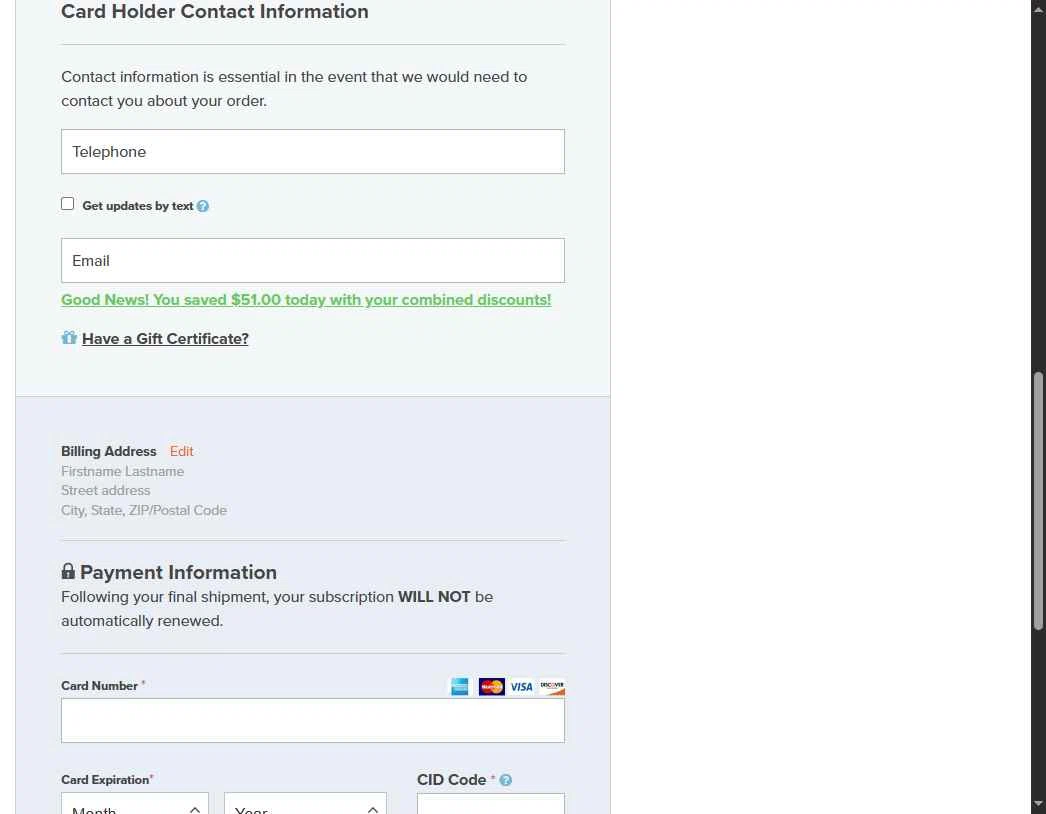Open the expiration Year dropdown

click(x=305, y=805)
